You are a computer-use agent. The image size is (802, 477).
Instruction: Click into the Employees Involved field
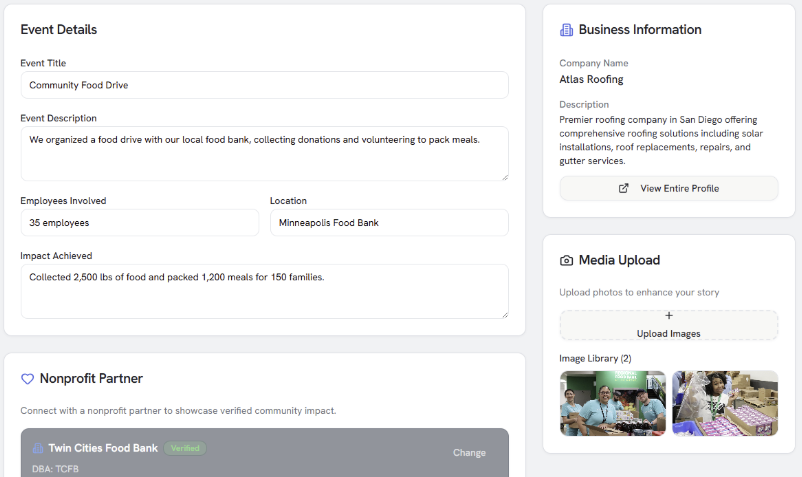click(x=139, y=222)
